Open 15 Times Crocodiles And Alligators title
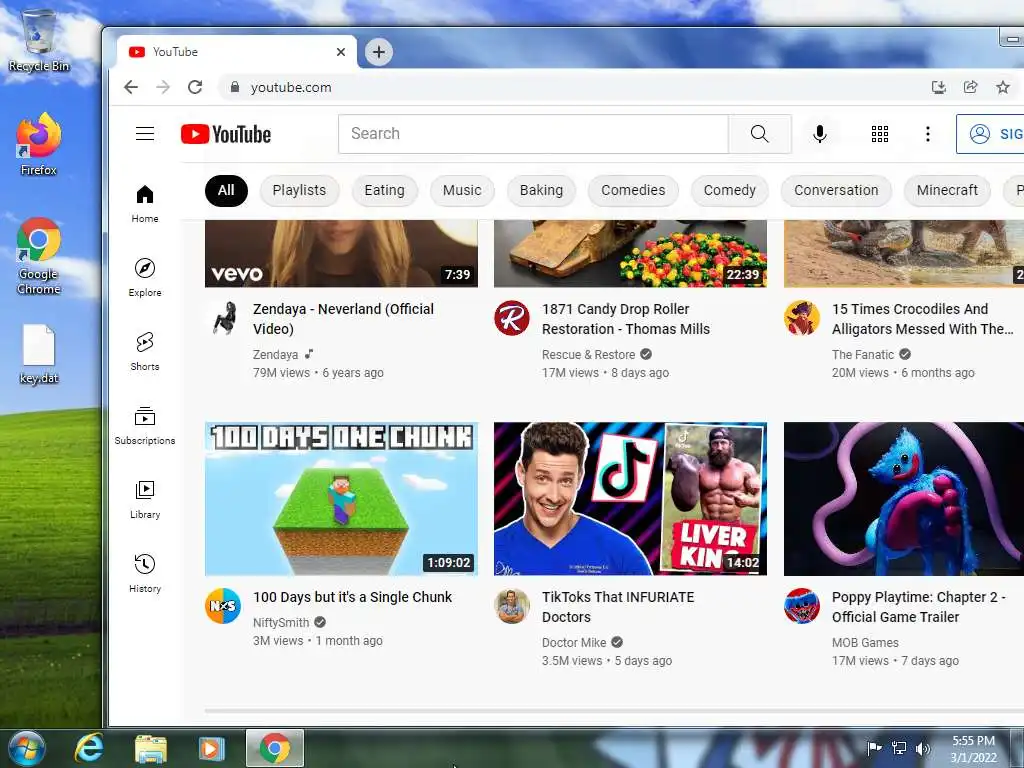The width and height of the screenshot is (1024, 768). point(922,319)
